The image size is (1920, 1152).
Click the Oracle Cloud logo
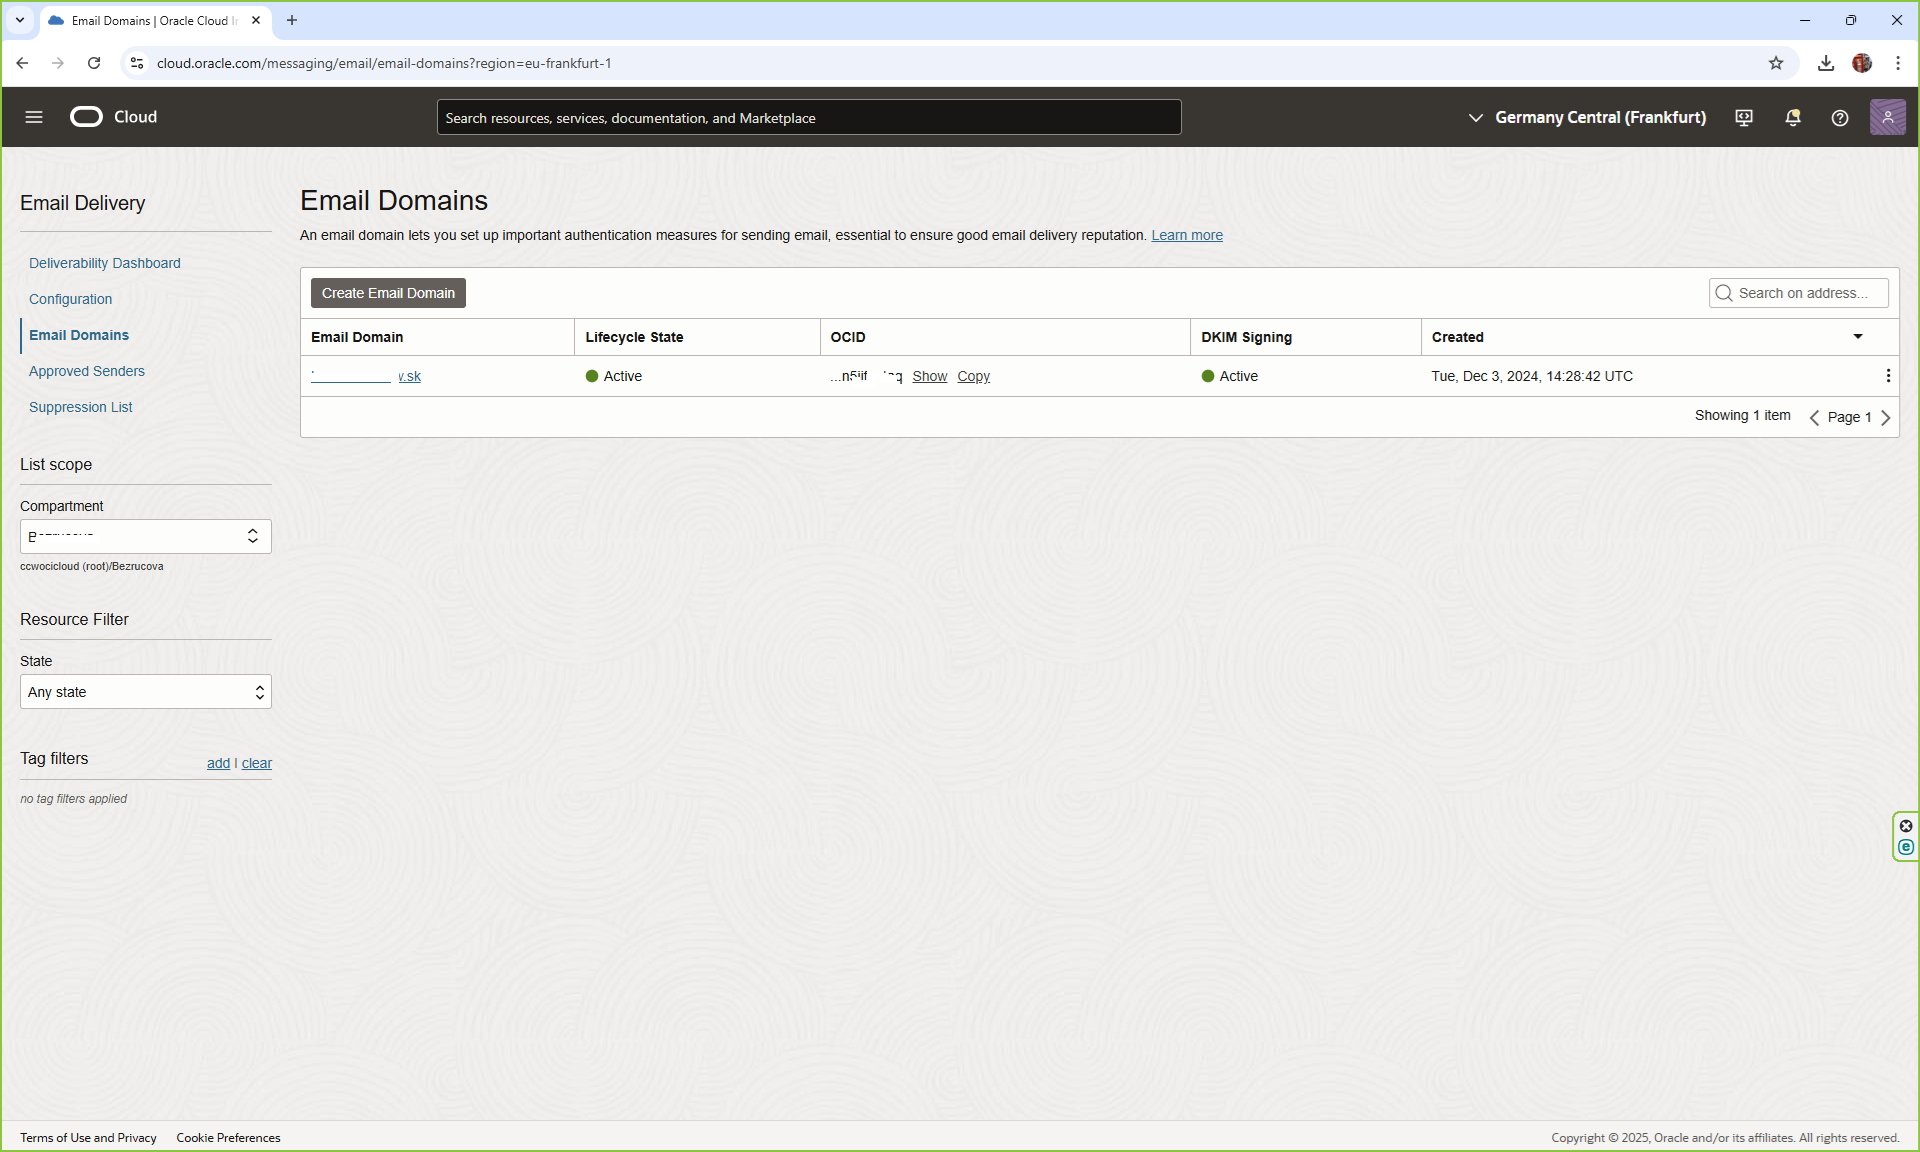tap(114, 117)
